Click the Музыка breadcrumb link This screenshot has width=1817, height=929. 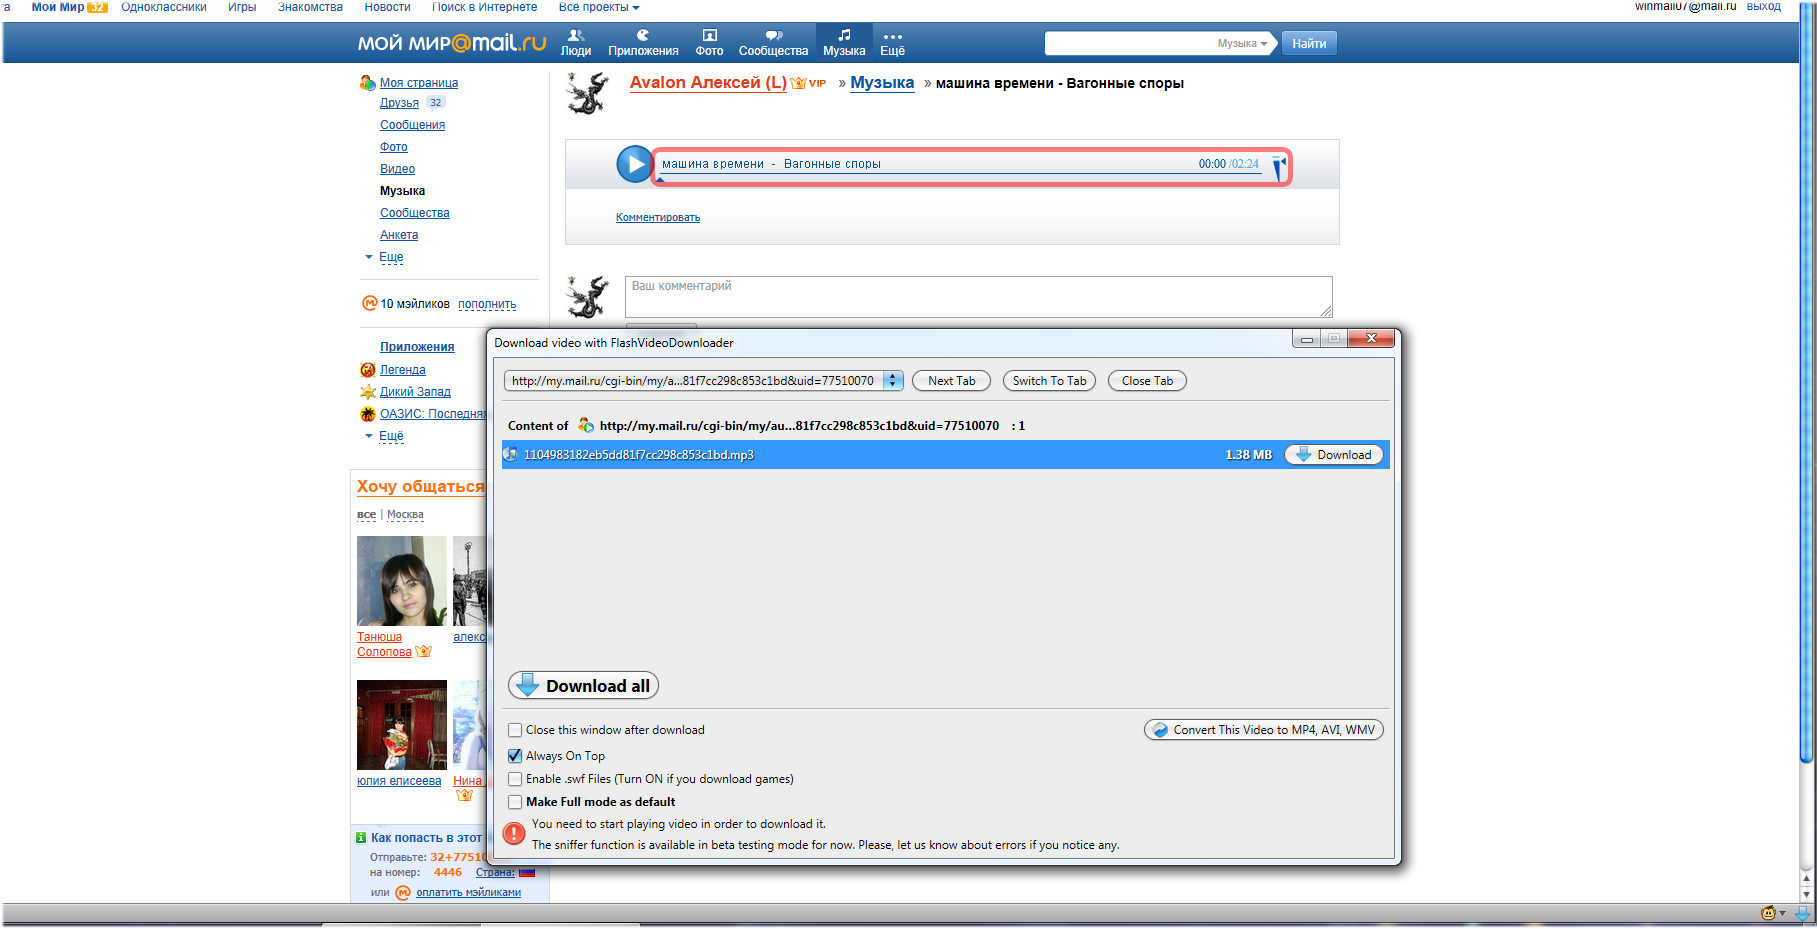pyautogui.click(x=882, y=83)
